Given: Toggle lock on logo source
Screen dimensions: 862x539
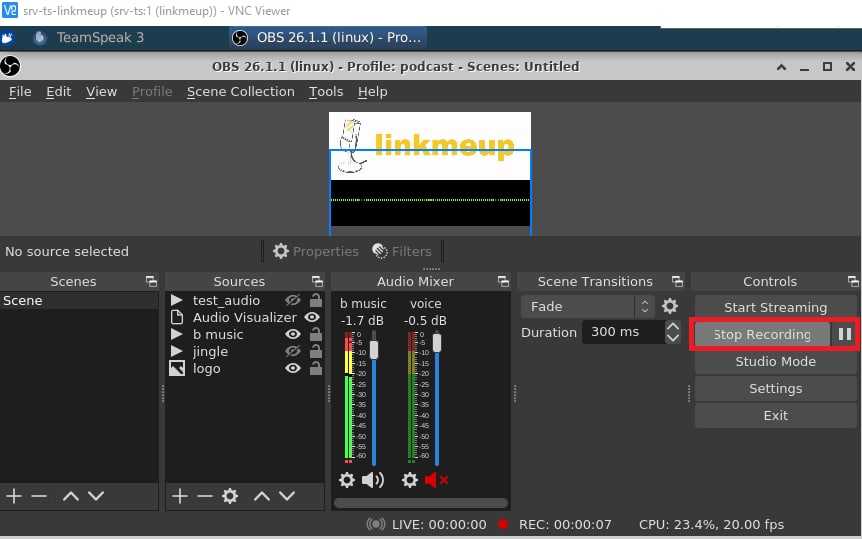Looking at the screenshot, I should (x=316, y=367).
